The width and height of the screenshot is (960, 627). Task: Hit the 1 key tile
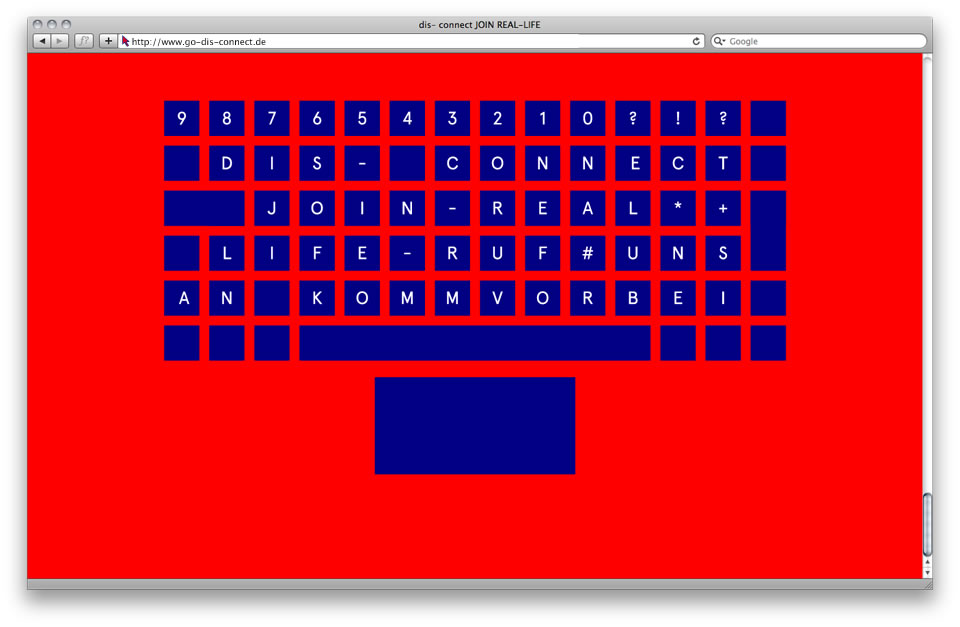[542, 118]
